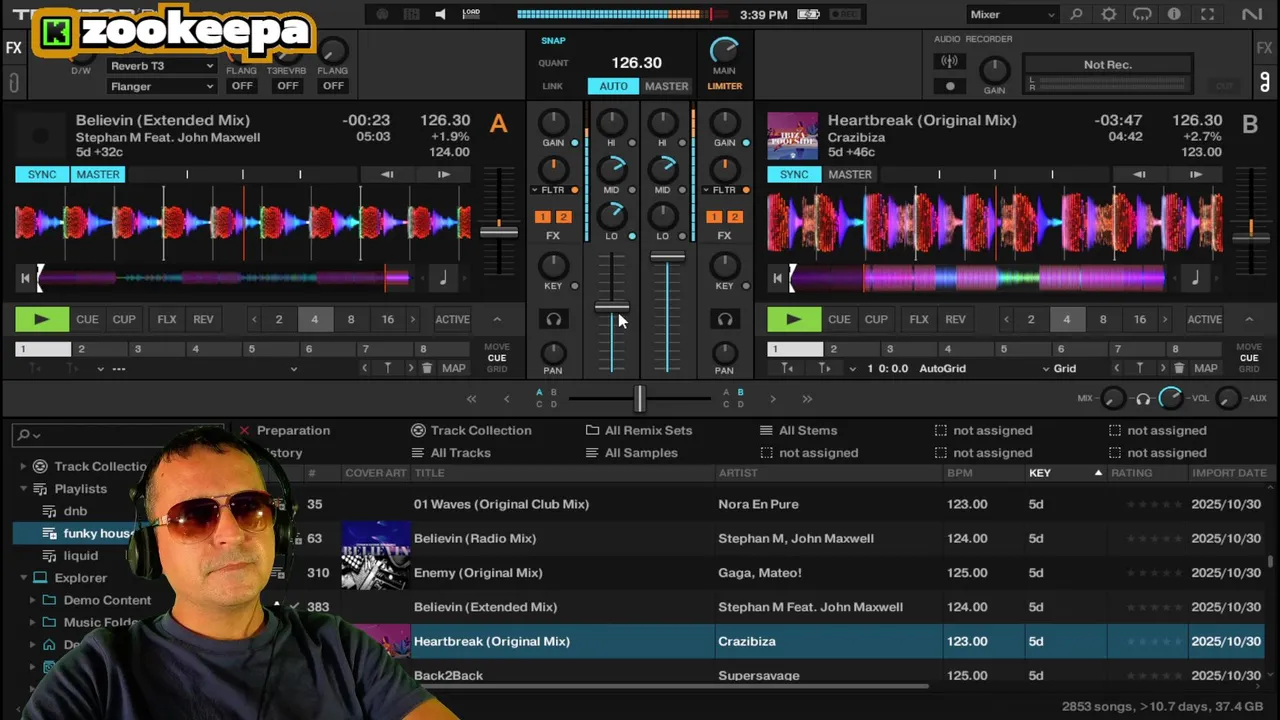Image resolution: width=1280 pixels, height=720 pixels.
Task: Open the Reverb T3 effect dropdown
Action: (161, 66)
